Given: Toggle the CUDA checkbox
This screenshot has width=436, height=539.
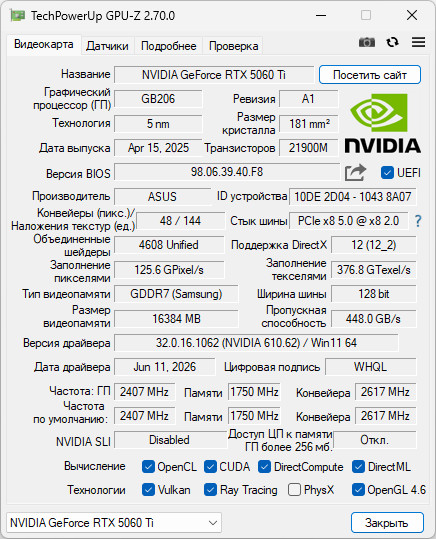Looking at the screenshot, I should tap(210, 467).
